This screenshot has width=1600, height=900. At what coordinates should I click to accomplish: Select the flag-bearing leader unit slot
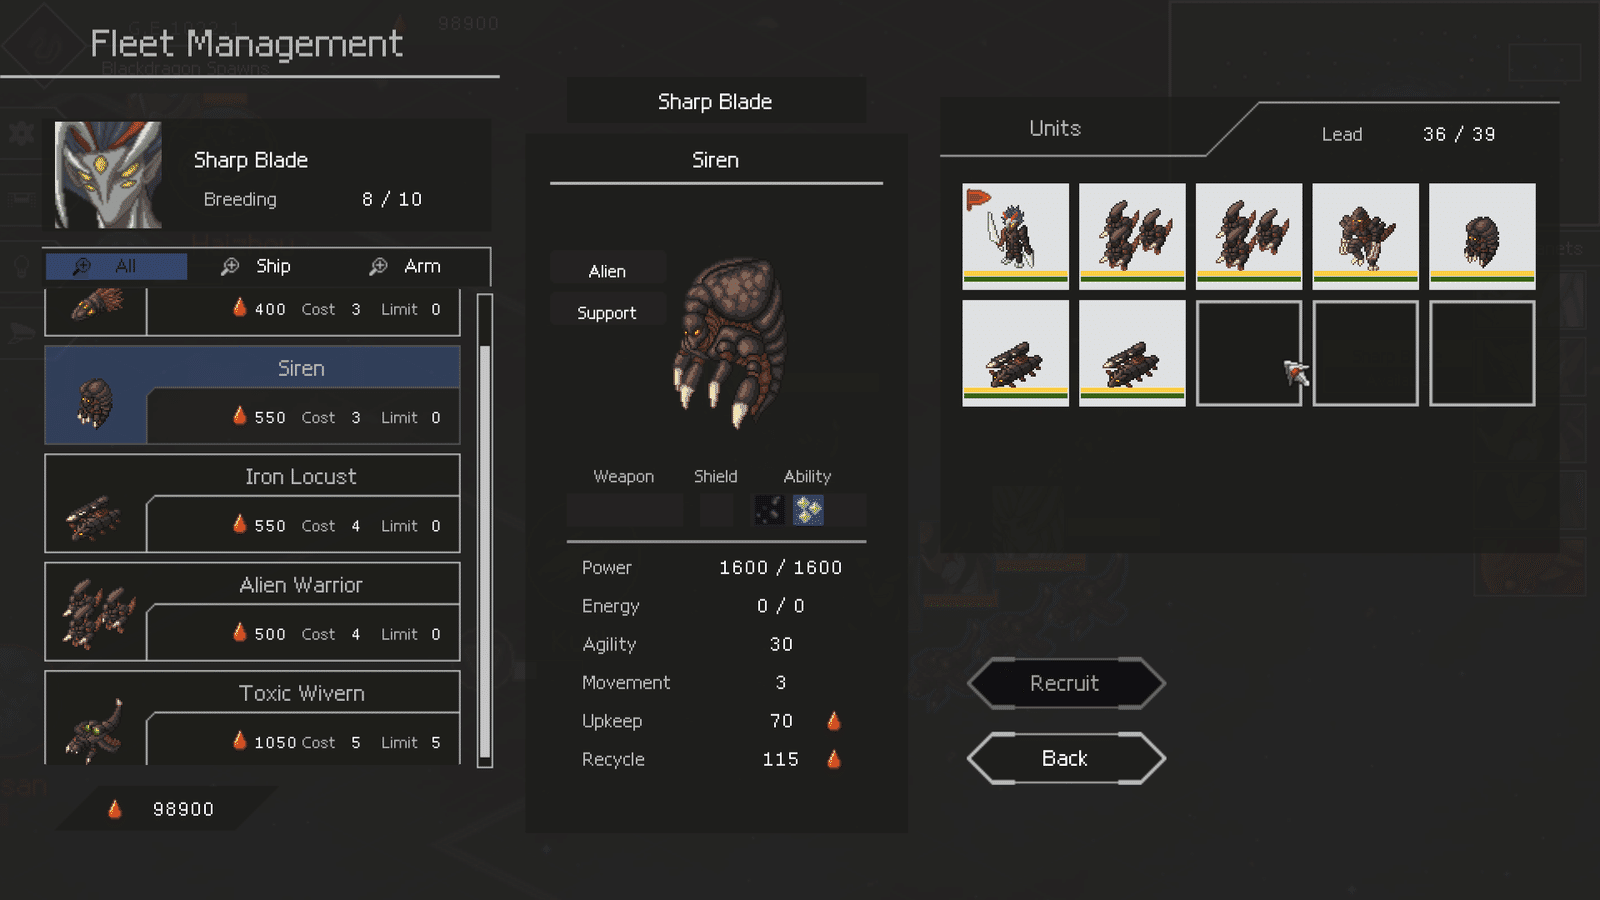point(1015,236)
